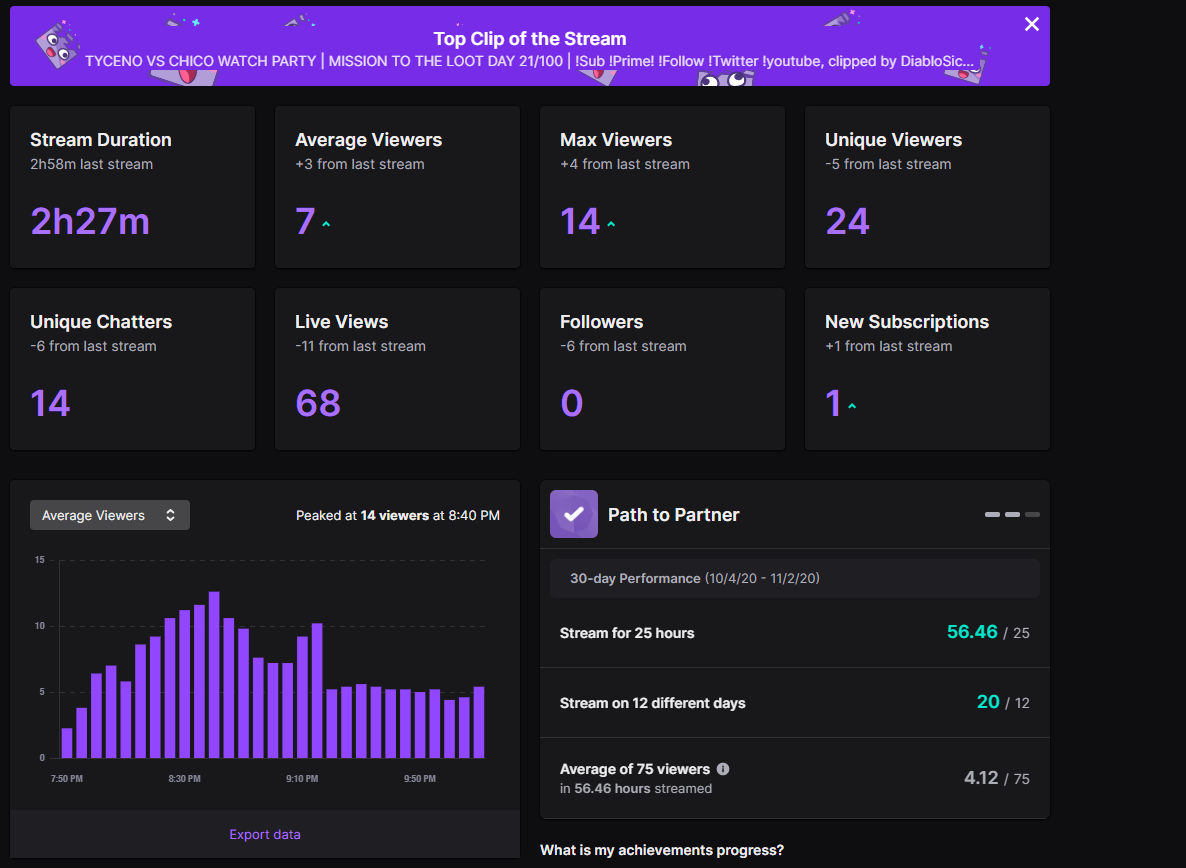
Task: Click the New Subscriptions value 1
Action: pyautogui.click(x=833, y=403)
